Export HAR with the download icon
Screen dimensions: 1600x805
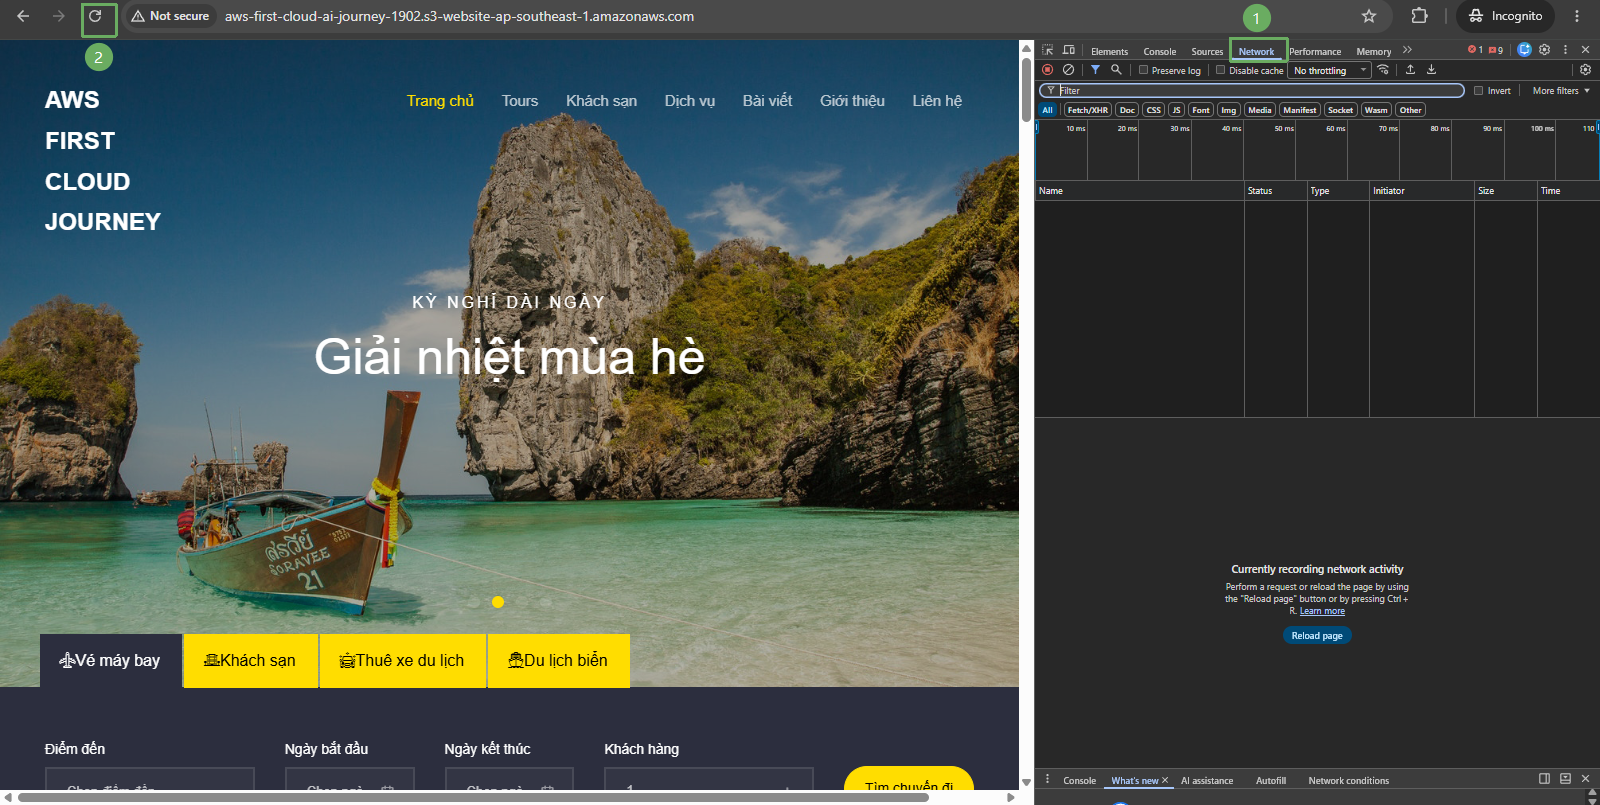(x=1431, y=70)
